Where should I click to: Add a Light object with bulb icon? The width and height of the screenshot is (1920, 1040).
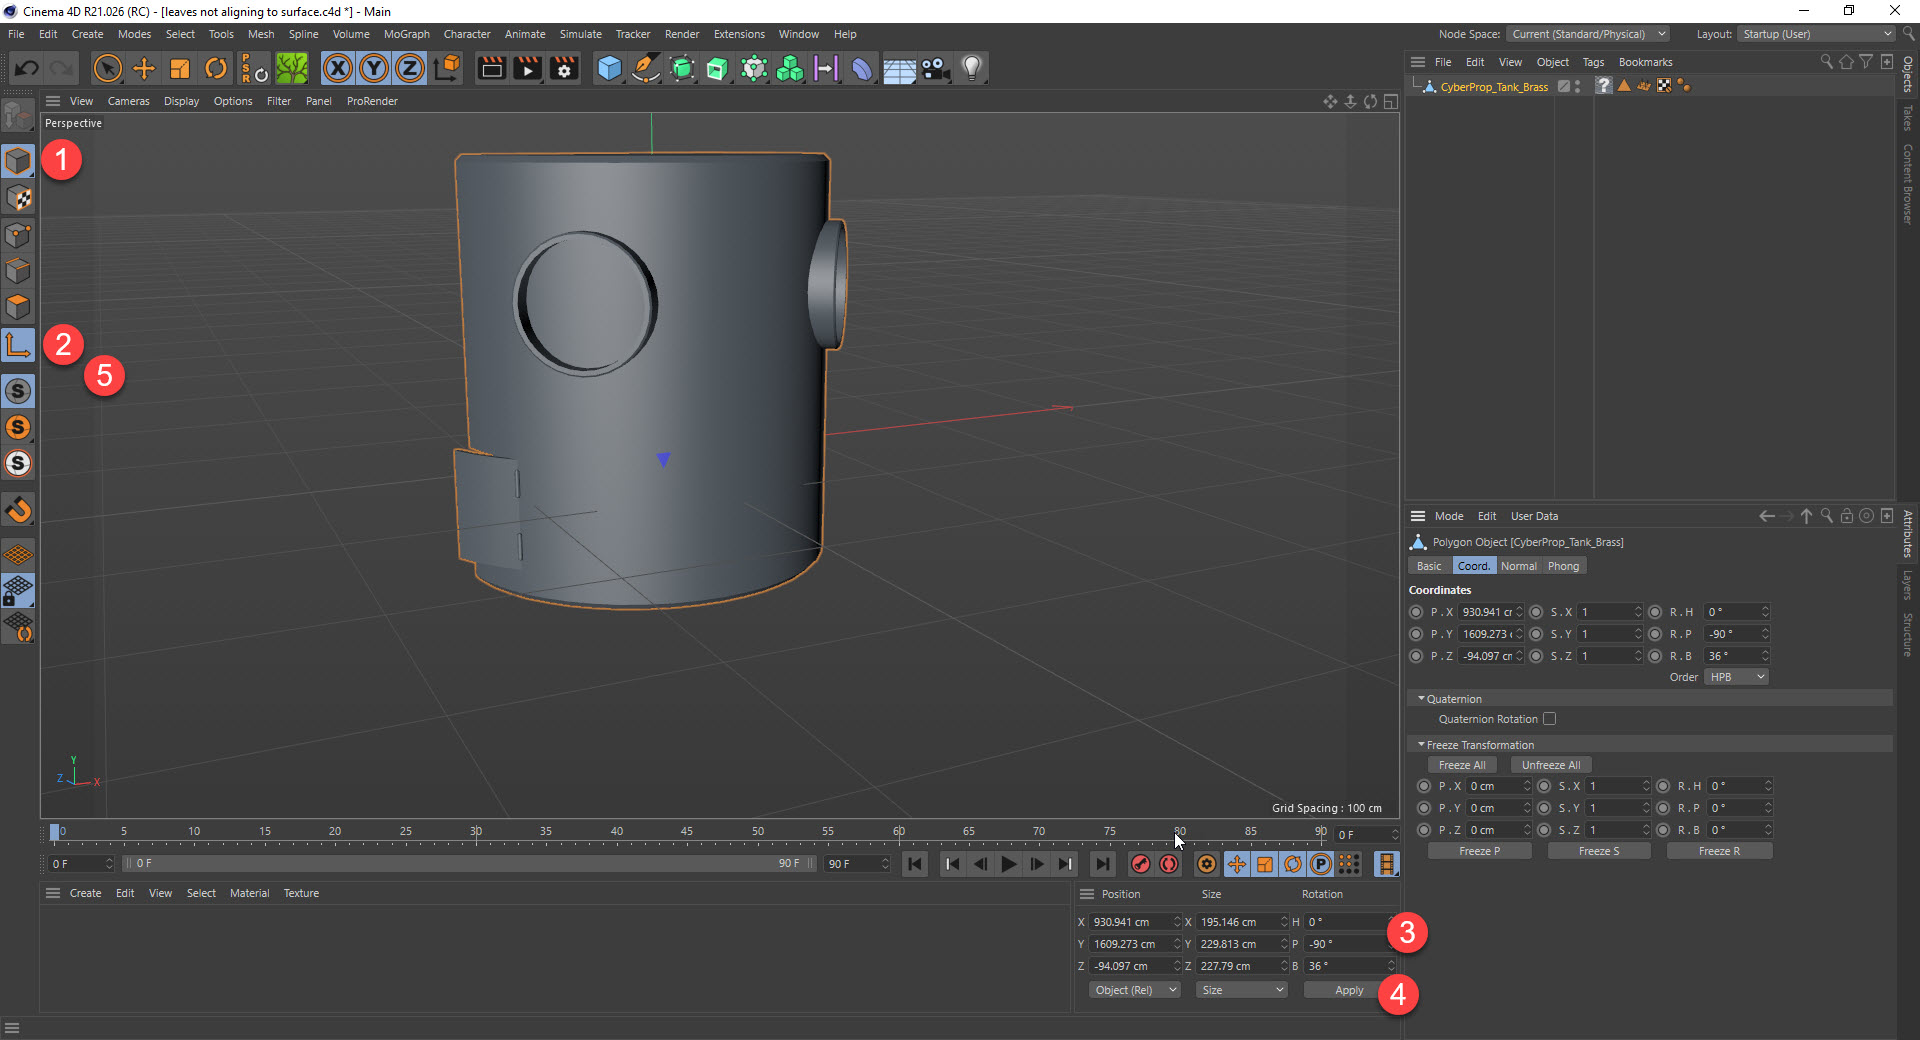tap(971, 68)
